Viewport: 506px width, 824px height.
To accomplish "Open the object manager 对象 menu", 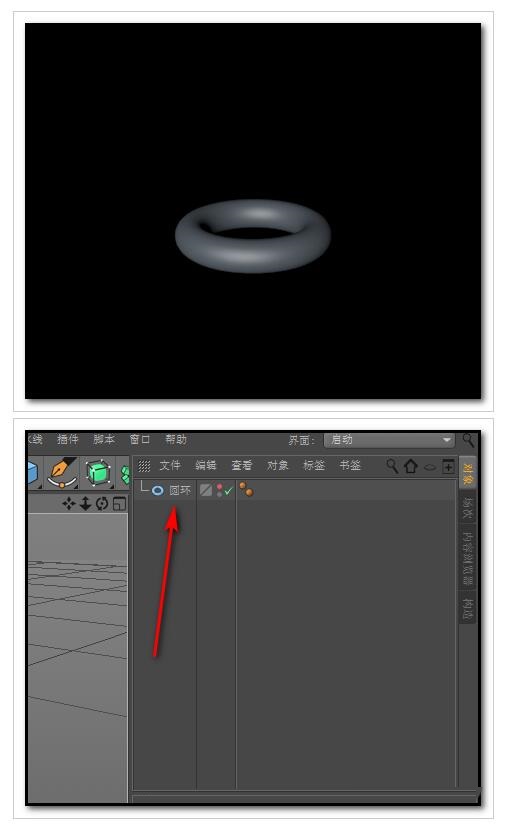I will [277, 466].
